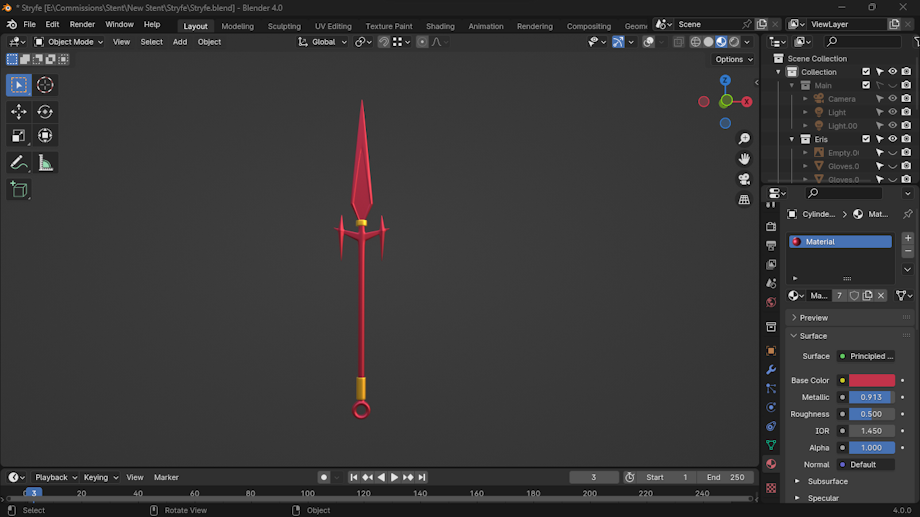The height and width of the screenshot is (517, 920).
Task: Pick the Measure tool
Action: point(45,163)
